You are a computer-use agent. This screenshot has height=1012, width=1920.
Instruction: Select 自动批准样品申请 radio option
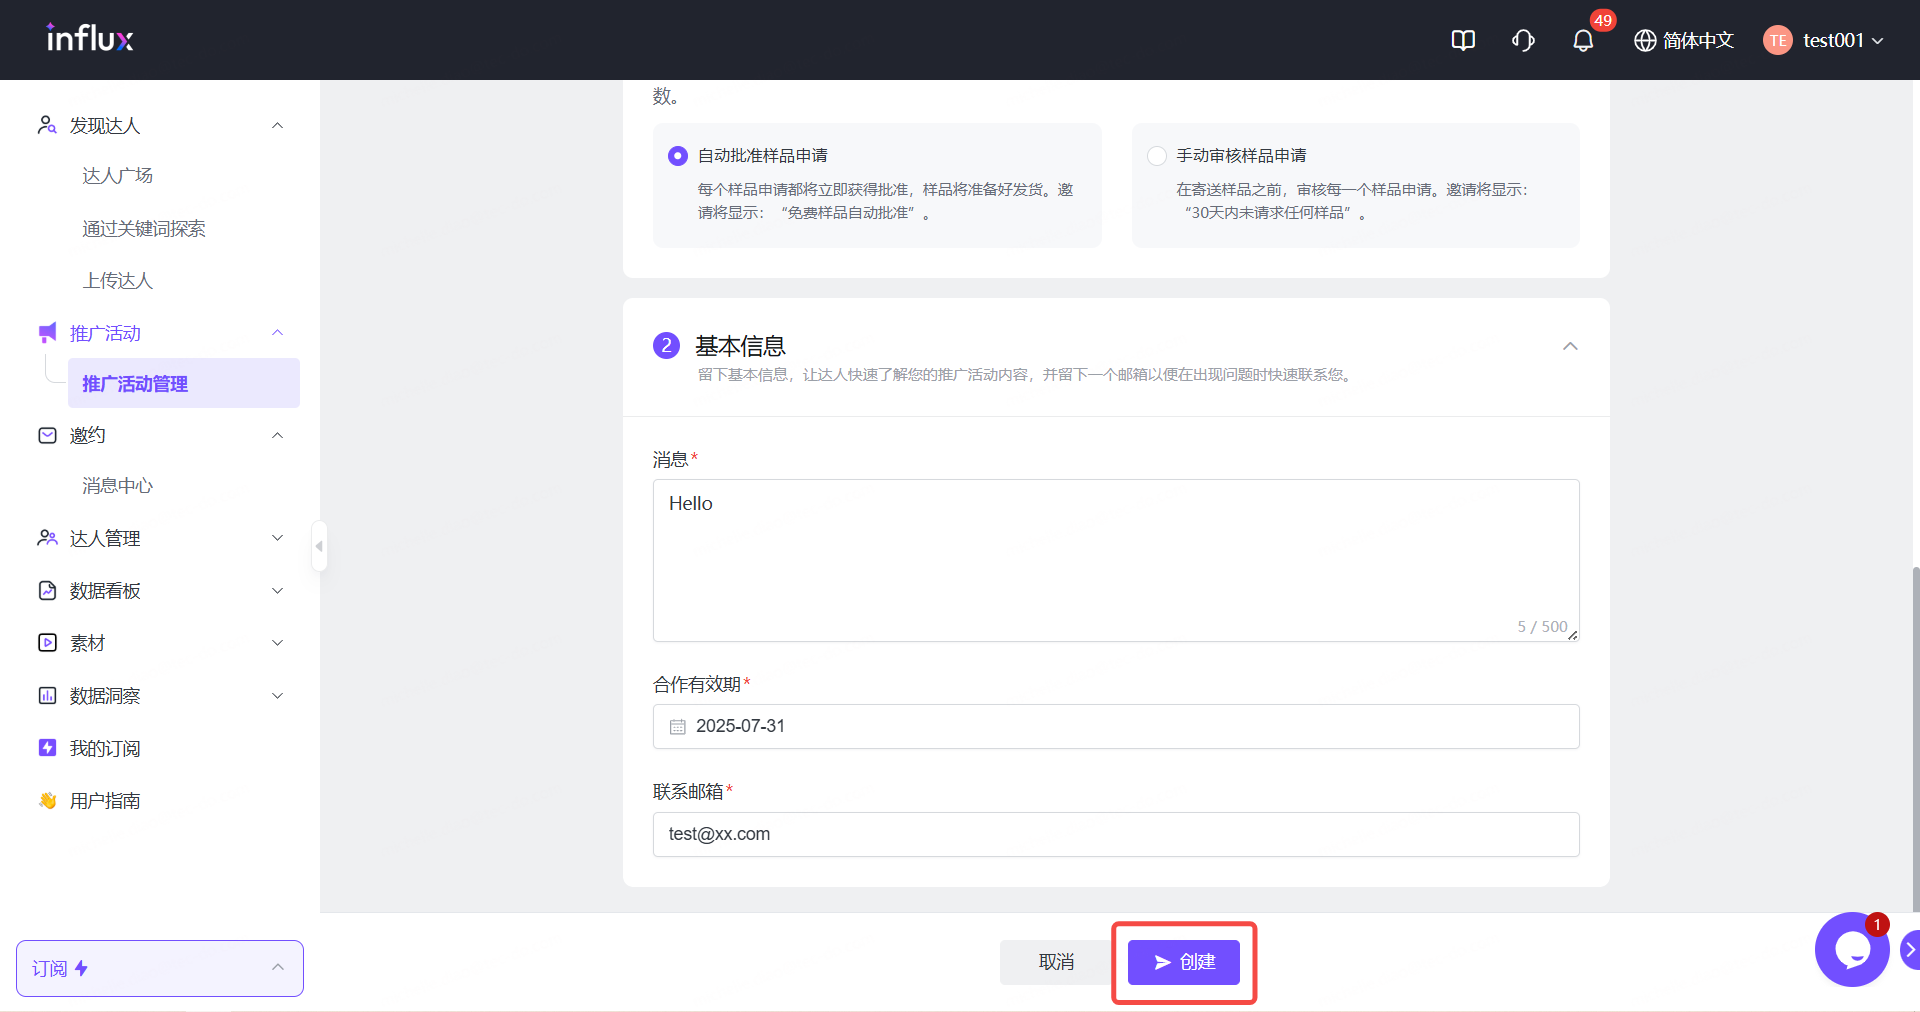[678, 156]
